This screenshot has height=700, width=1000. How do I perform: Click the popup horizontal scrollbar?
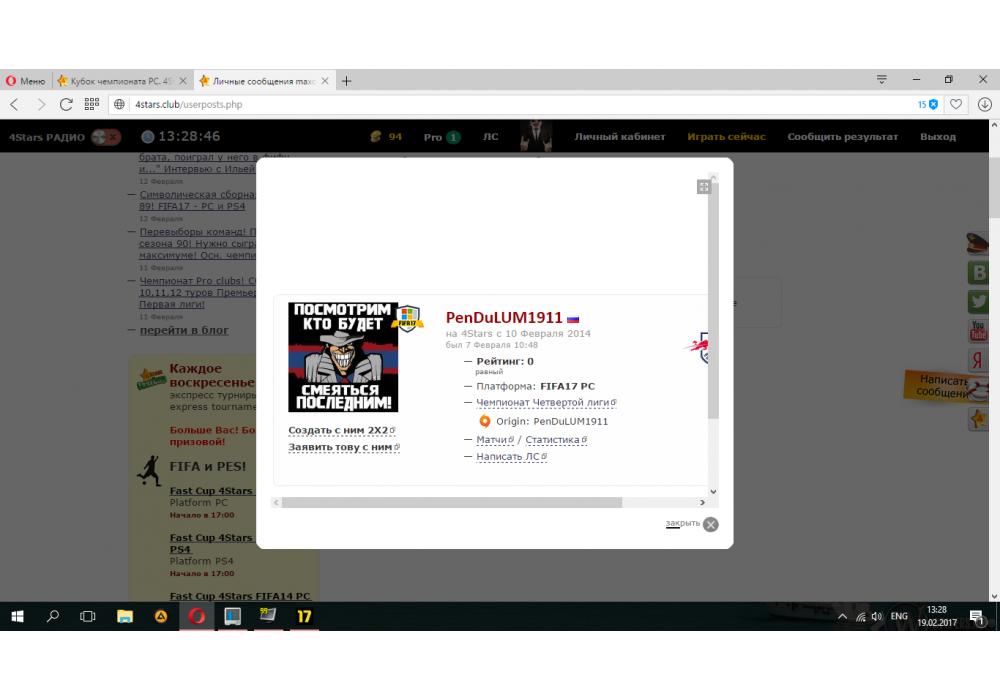point(450,503)
